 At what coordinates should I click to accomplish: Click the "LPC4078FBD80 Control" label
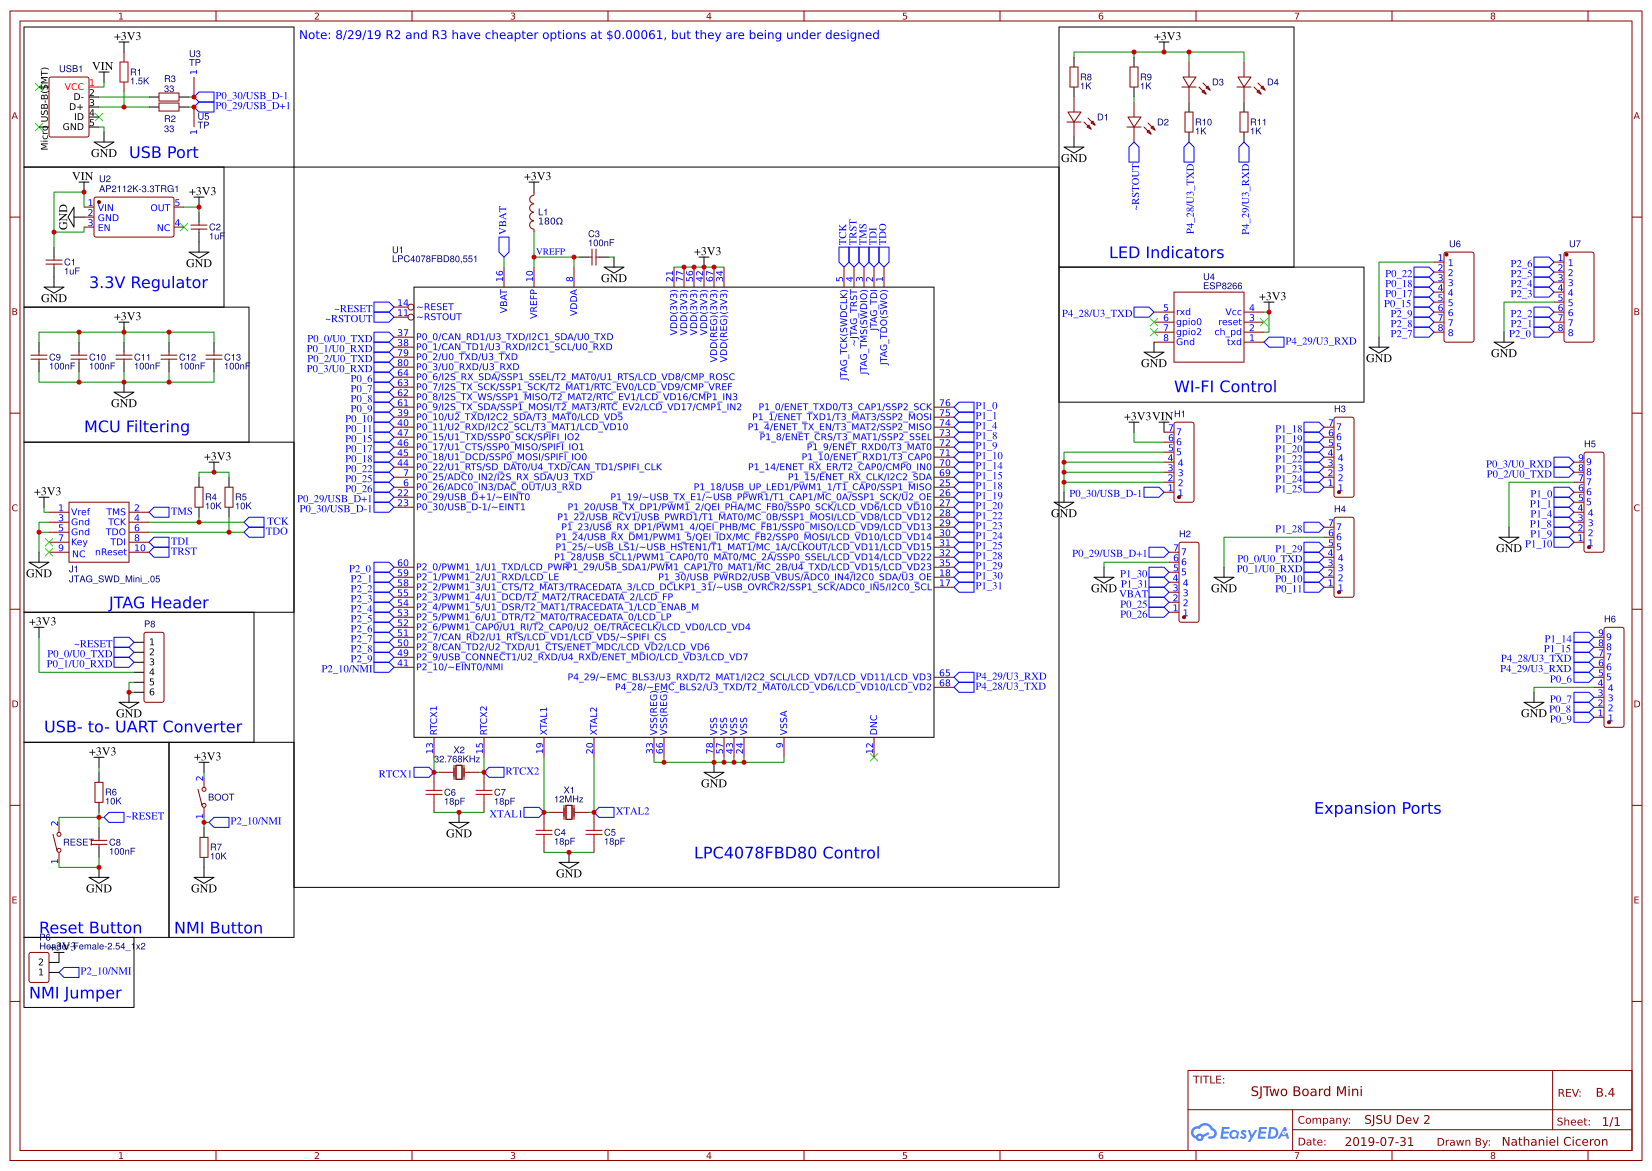click(x=788, y=853)
